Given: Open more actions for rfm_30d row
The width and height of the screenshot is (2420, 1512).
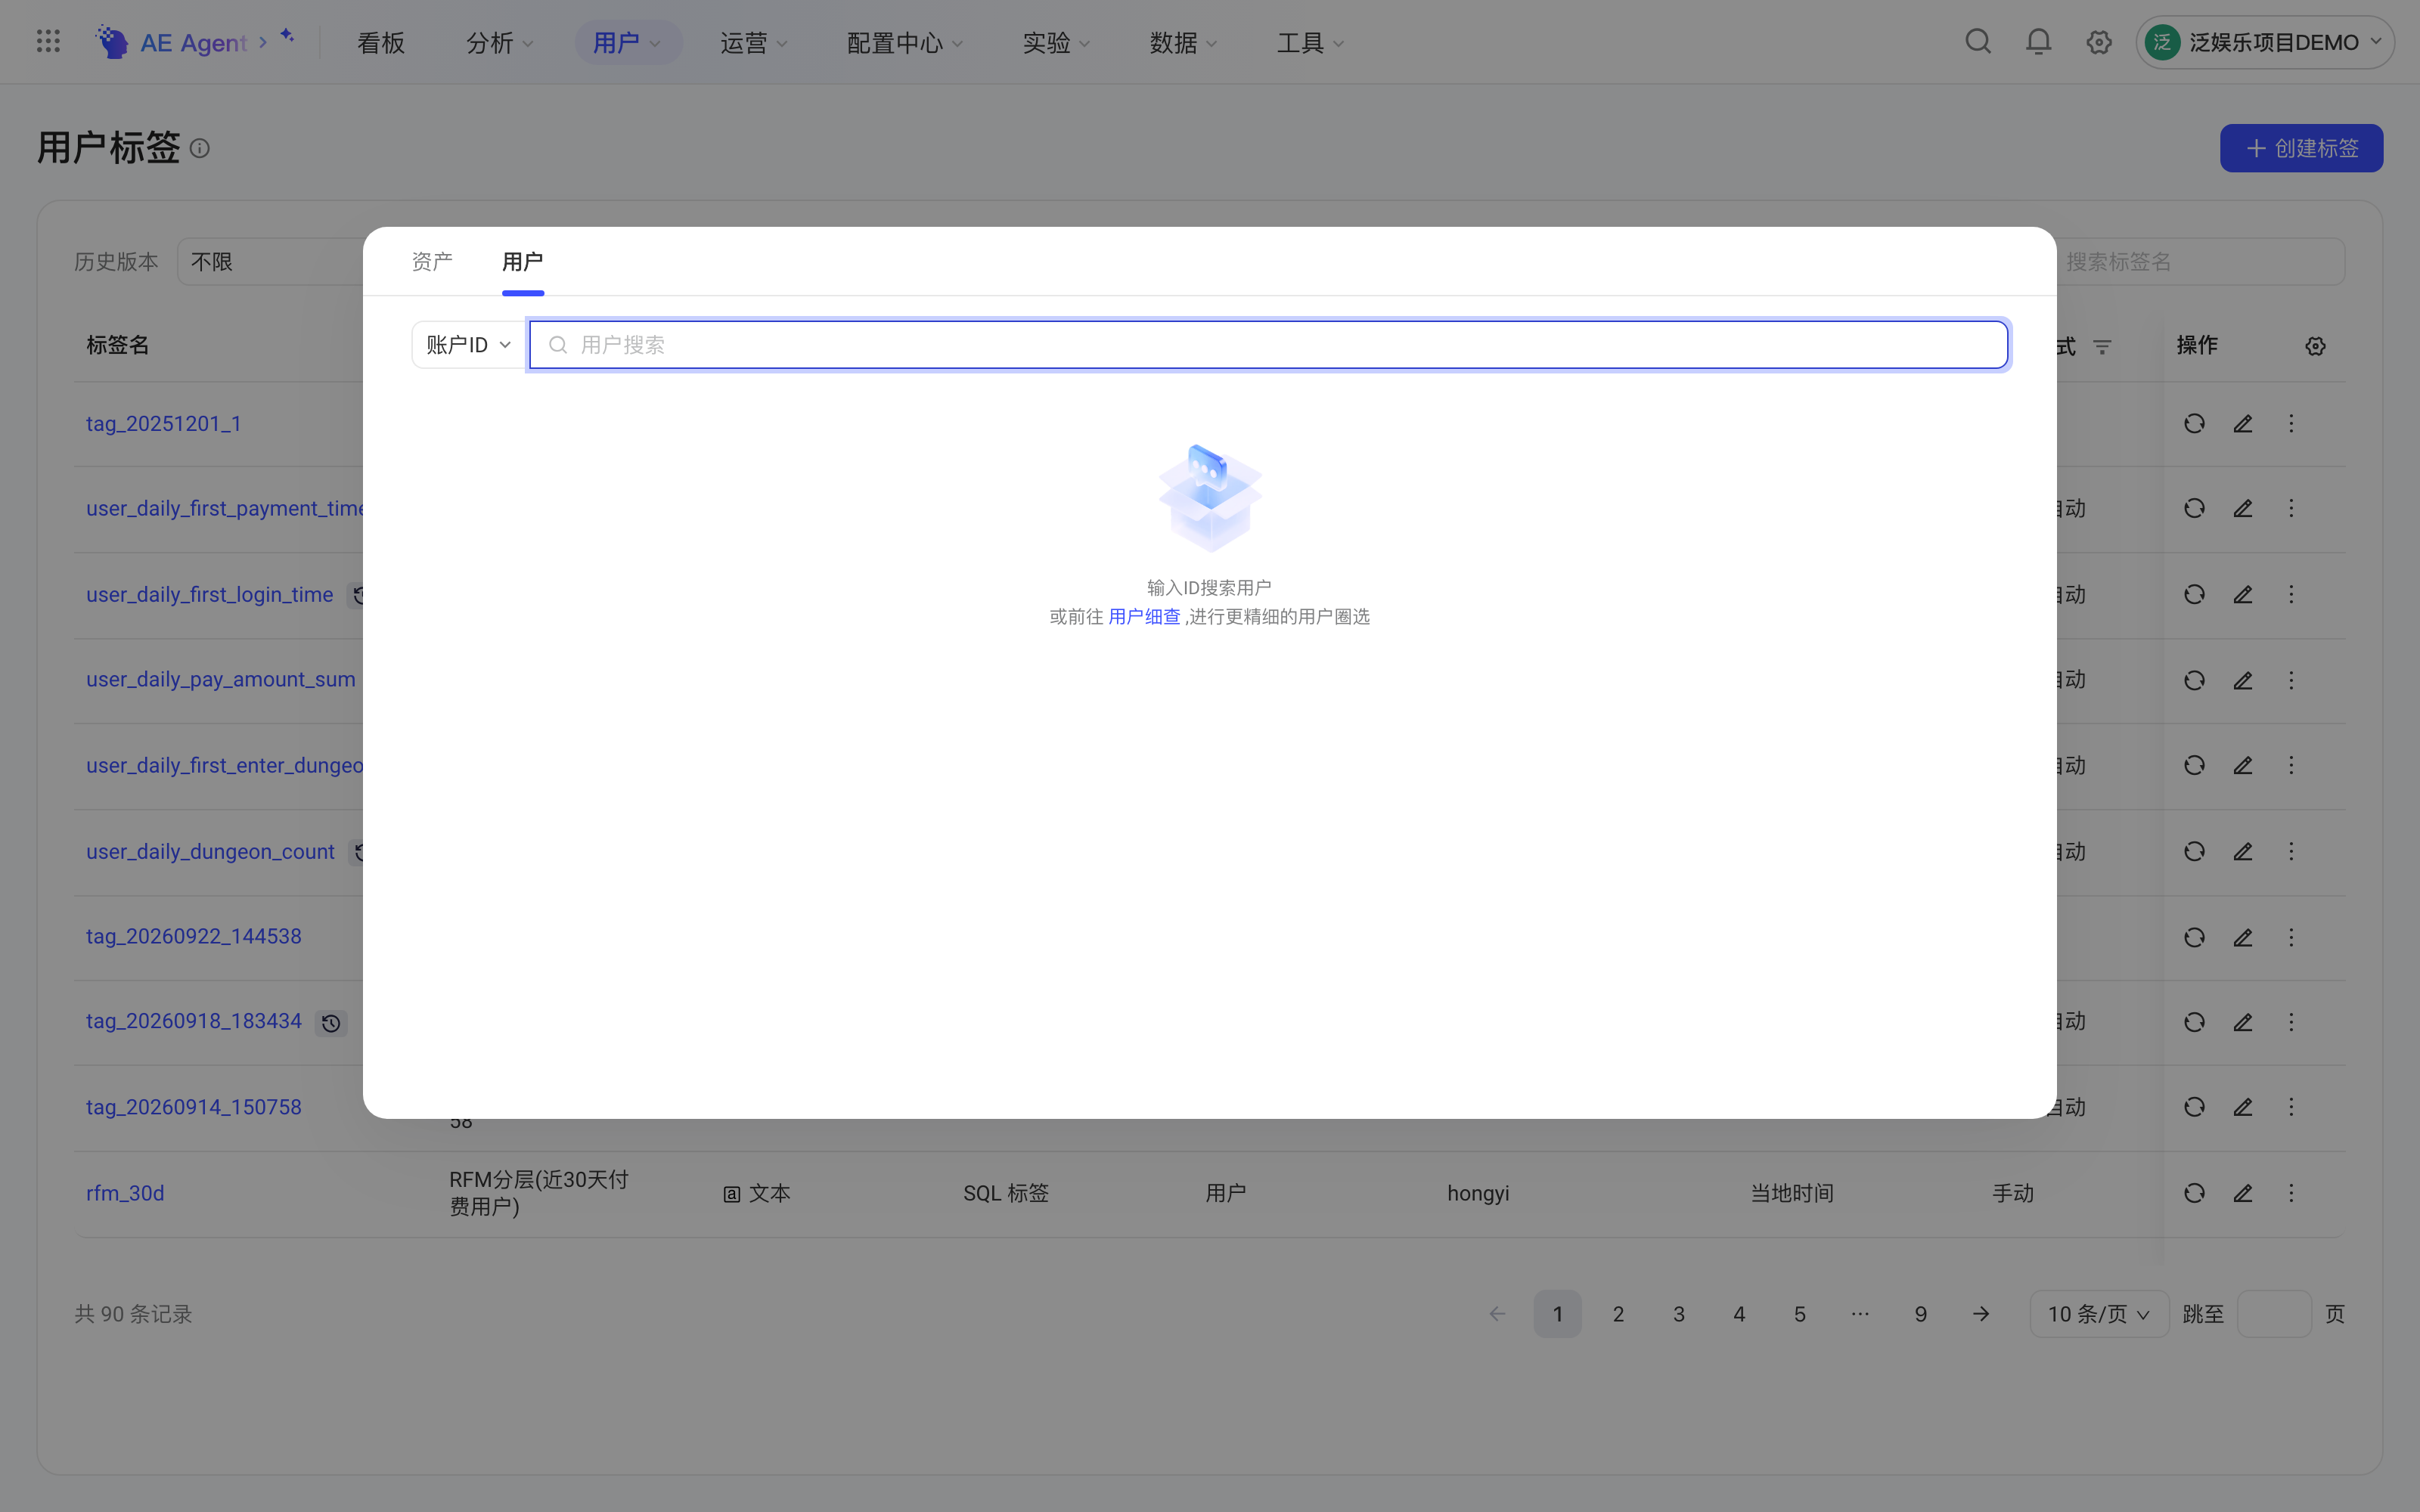Looking at the screenshot, I should pos(2291,1193).
